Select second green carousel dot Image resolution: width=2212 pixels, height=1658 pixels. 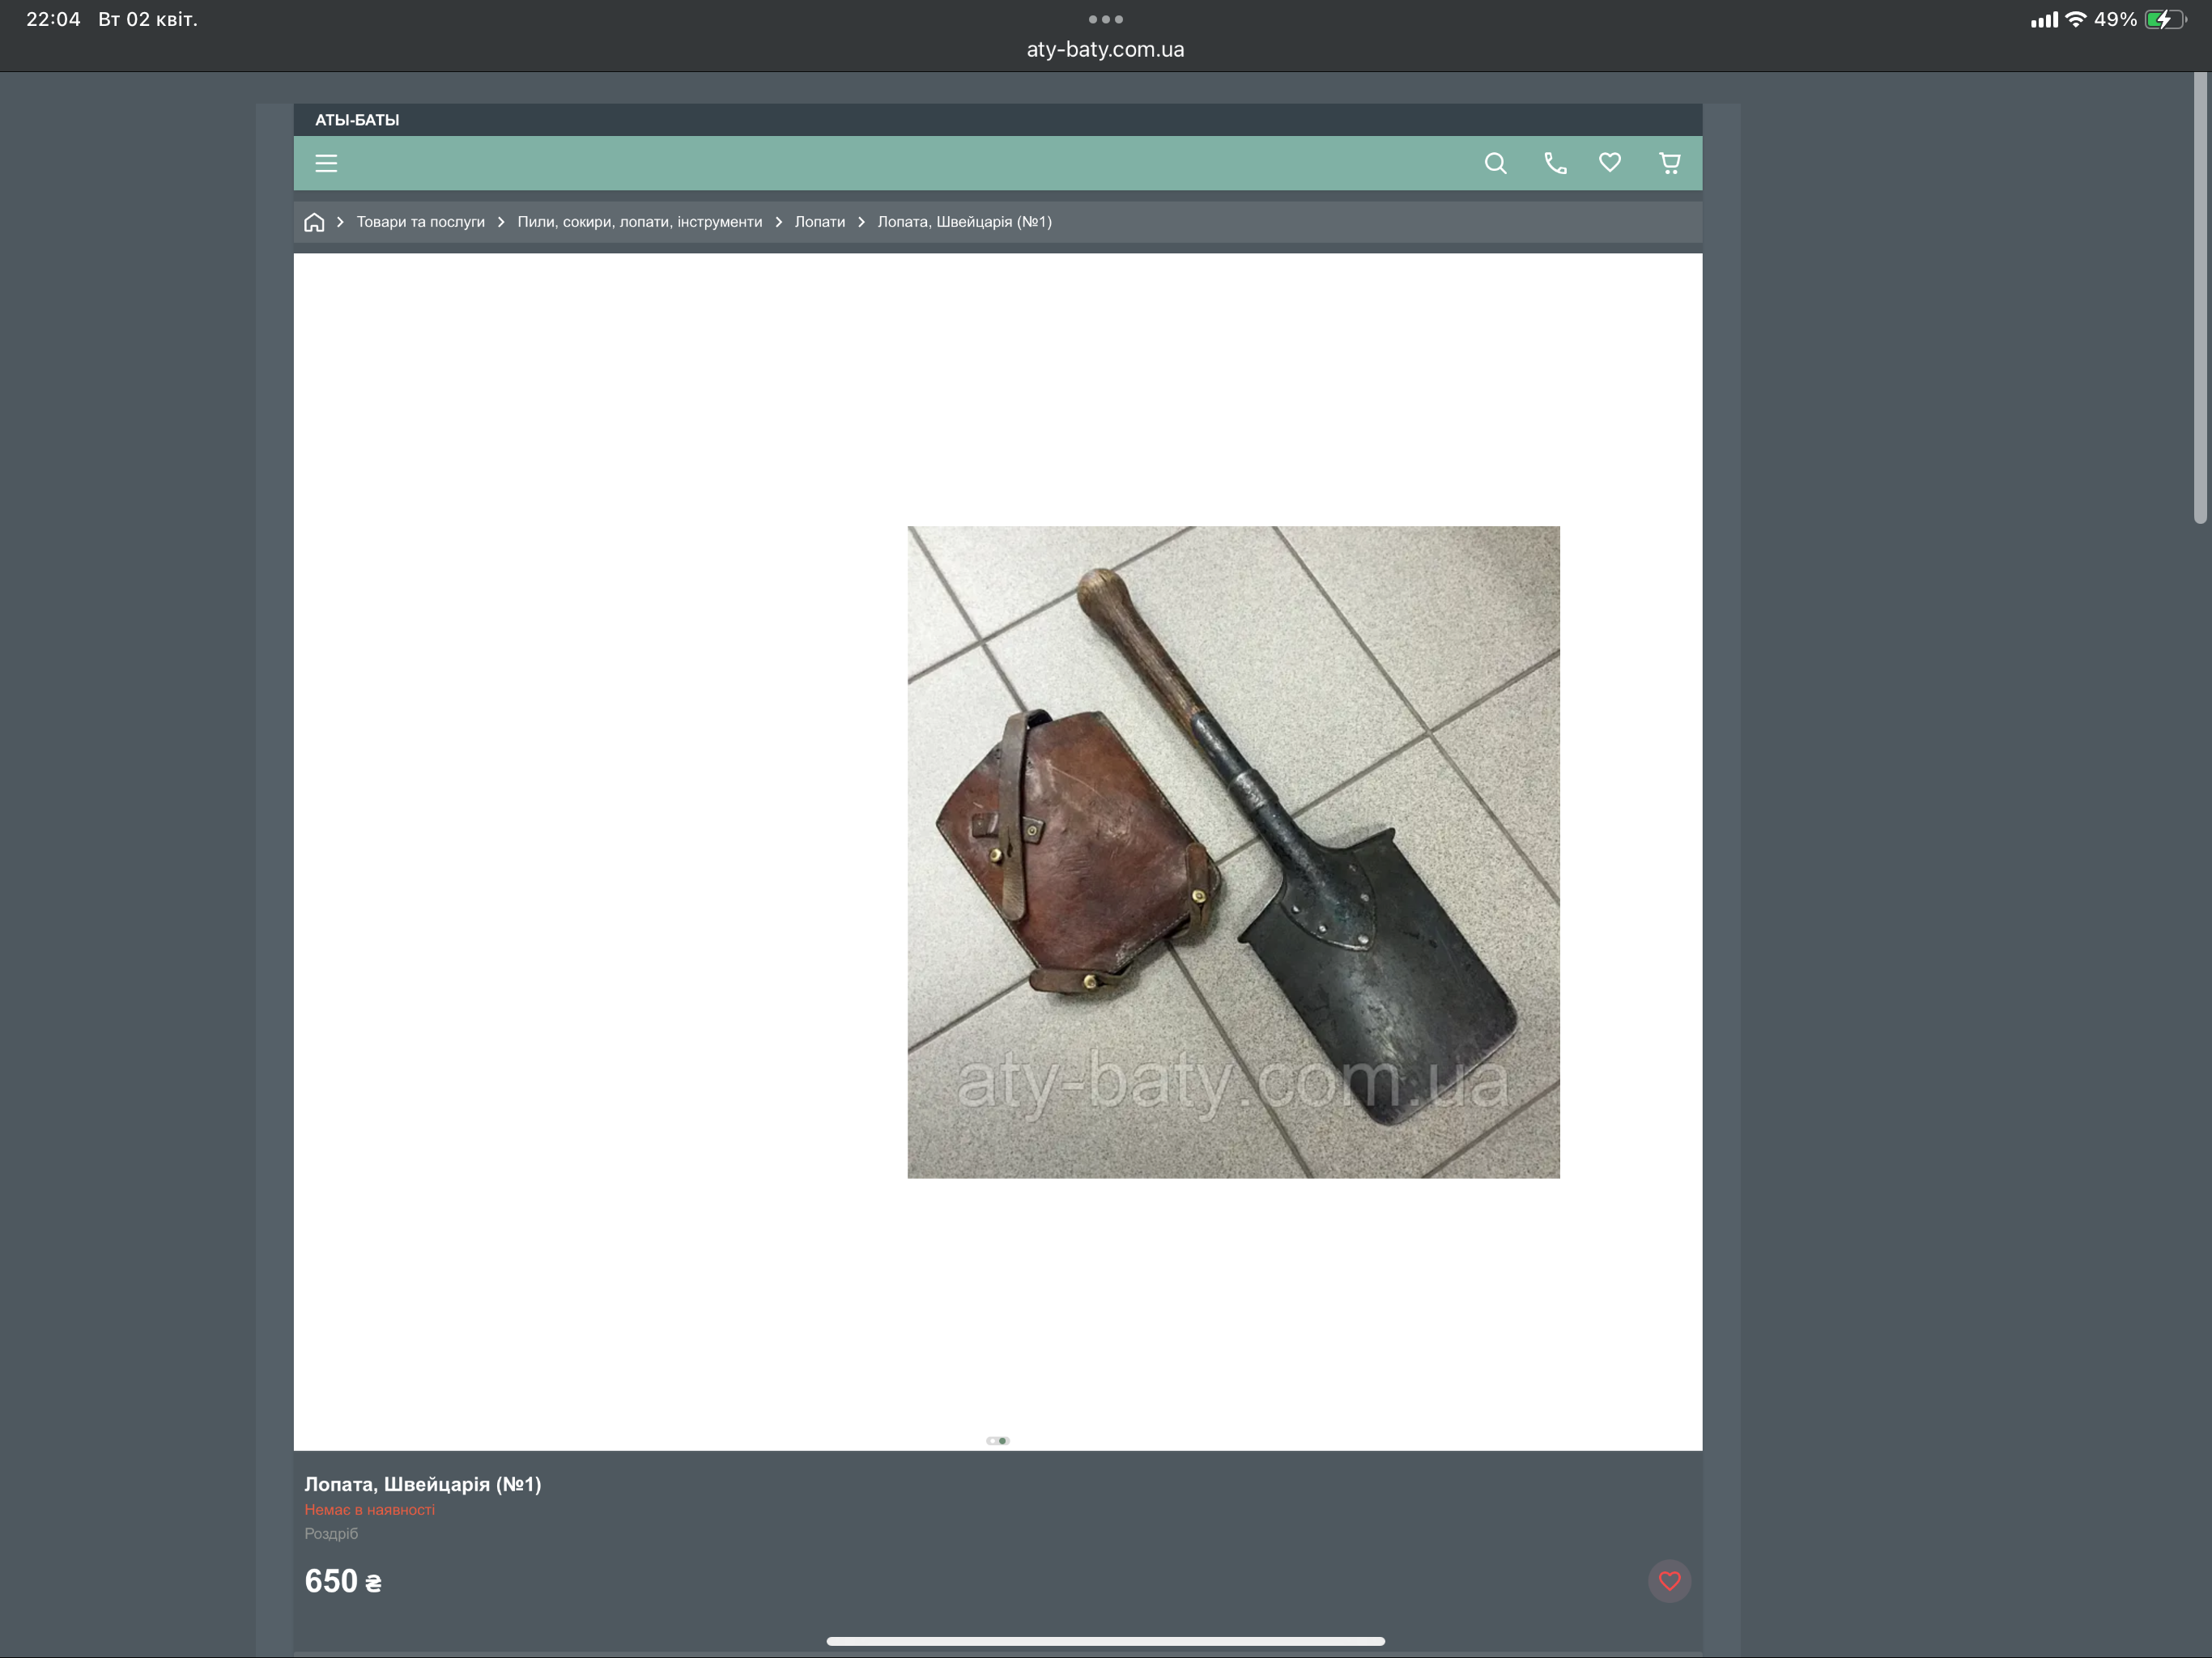tap(1003, 1441)
